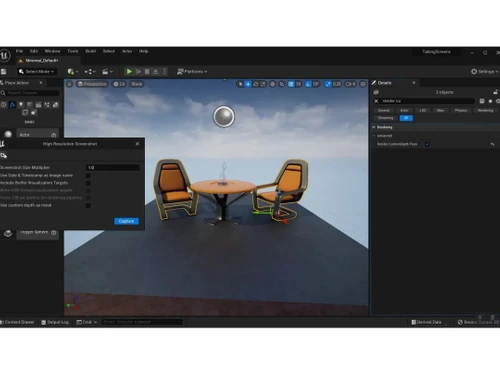The height and width of the screenshot is (375, 500).
Task: Open the camera speed setting
Action: (x=350, y=84)
